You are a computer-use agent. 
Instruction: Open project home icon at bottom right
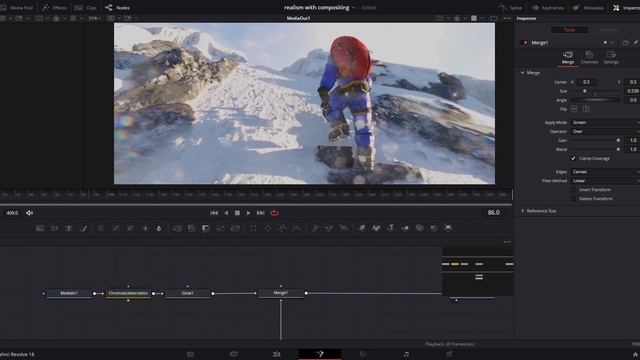tap(635, 355)
